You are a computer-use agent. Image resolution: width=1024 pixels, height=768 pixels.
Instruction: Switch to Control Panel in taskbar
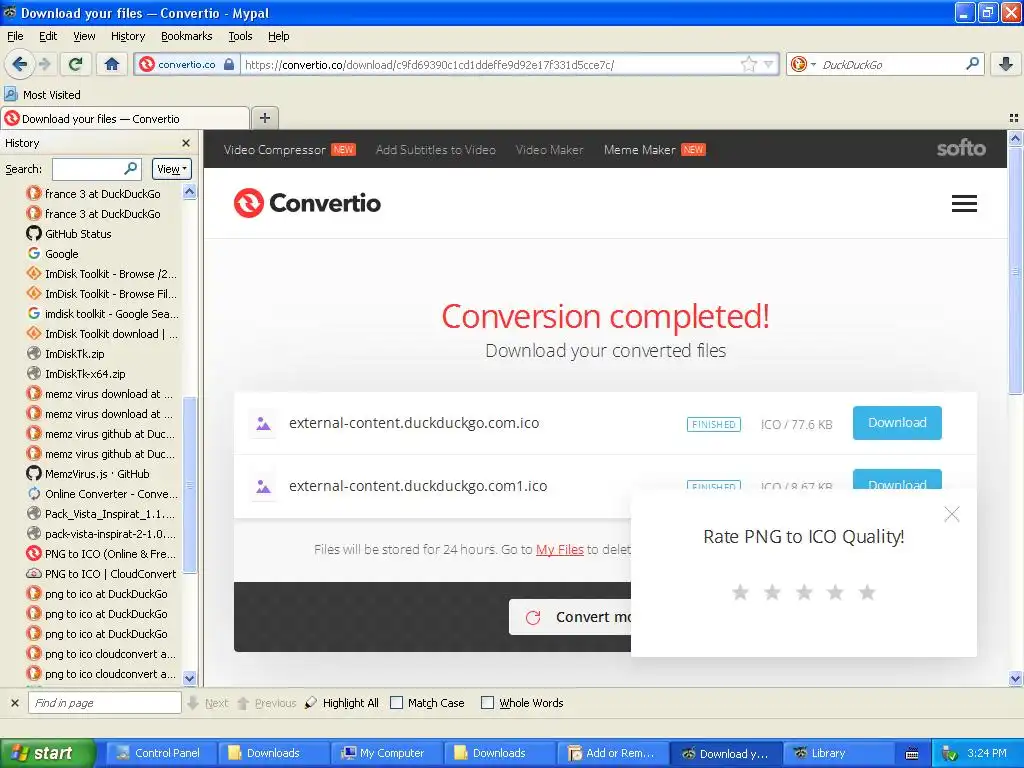159,753
